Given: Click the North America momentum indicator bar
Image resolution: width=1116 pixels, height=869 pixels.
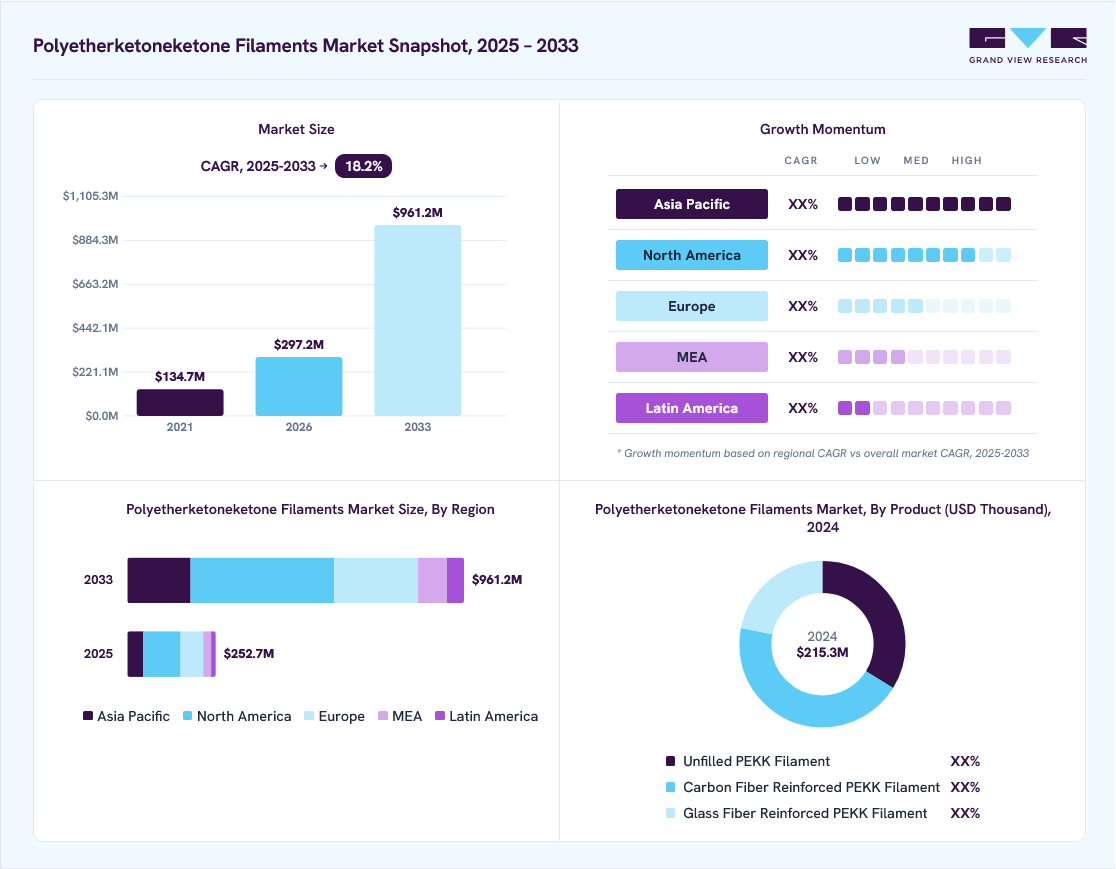Looking at the screenshot, I should click(x=925, y=256).
